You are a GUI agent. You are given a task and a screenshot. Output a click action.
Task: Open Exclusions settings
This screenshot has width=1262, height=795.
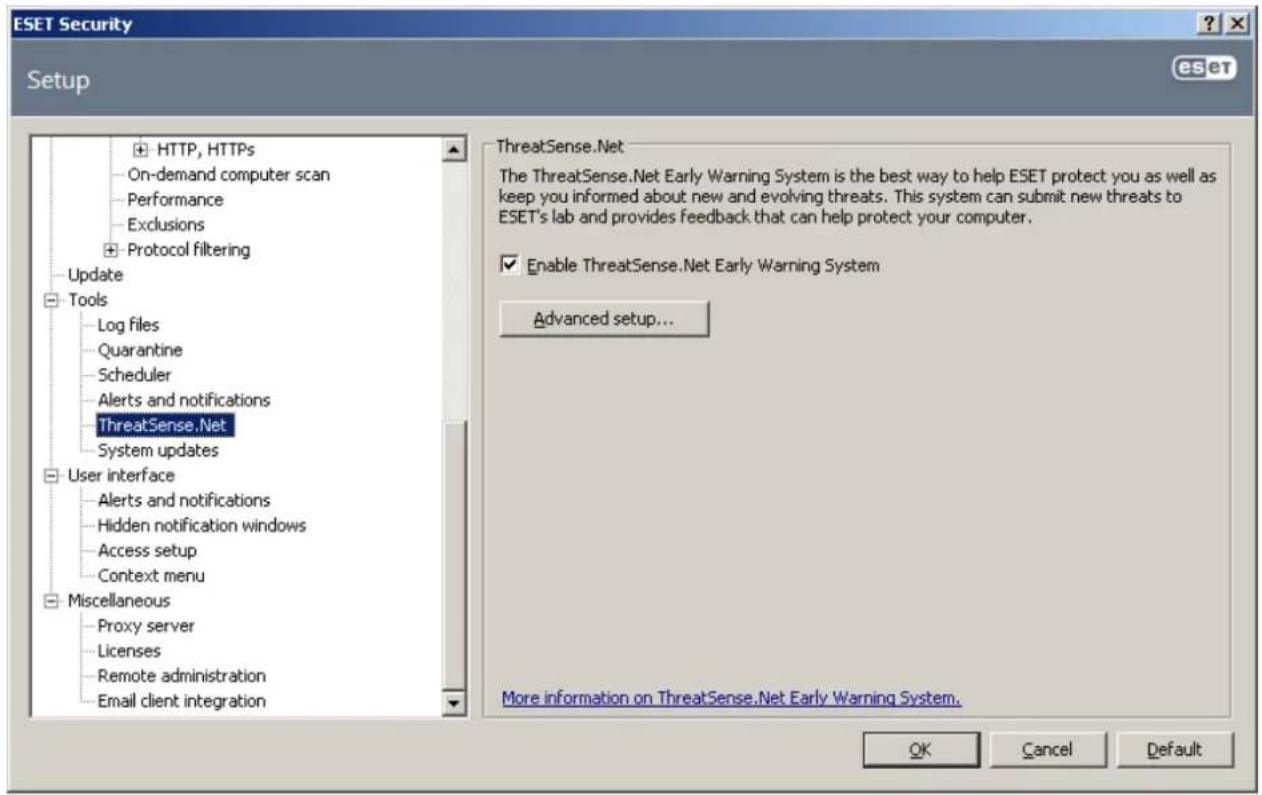click(166, 224)
